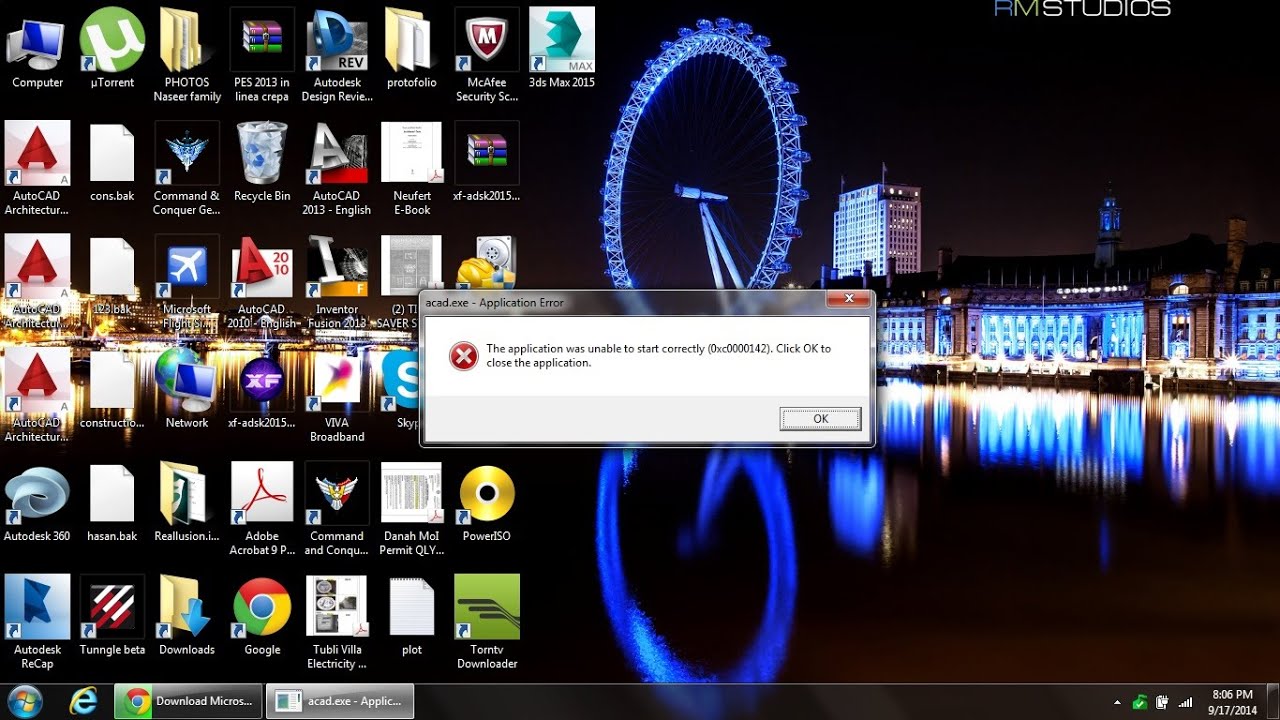1280x720 pixels.
Task: Select the xf-adsk2015 WinRAR archive icon
Action: click(x=487, y=162)
